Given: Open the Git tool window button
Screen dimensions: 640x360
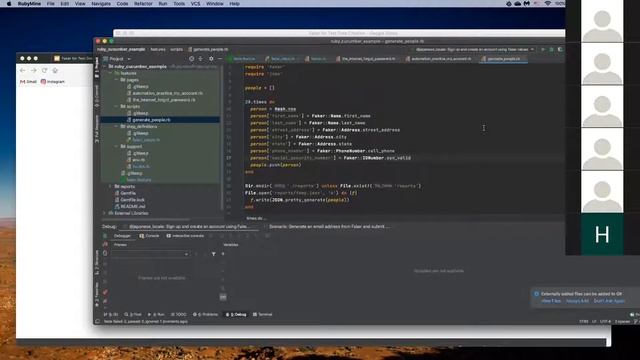Looking at the screenshot, I should [x=111, y=315].
